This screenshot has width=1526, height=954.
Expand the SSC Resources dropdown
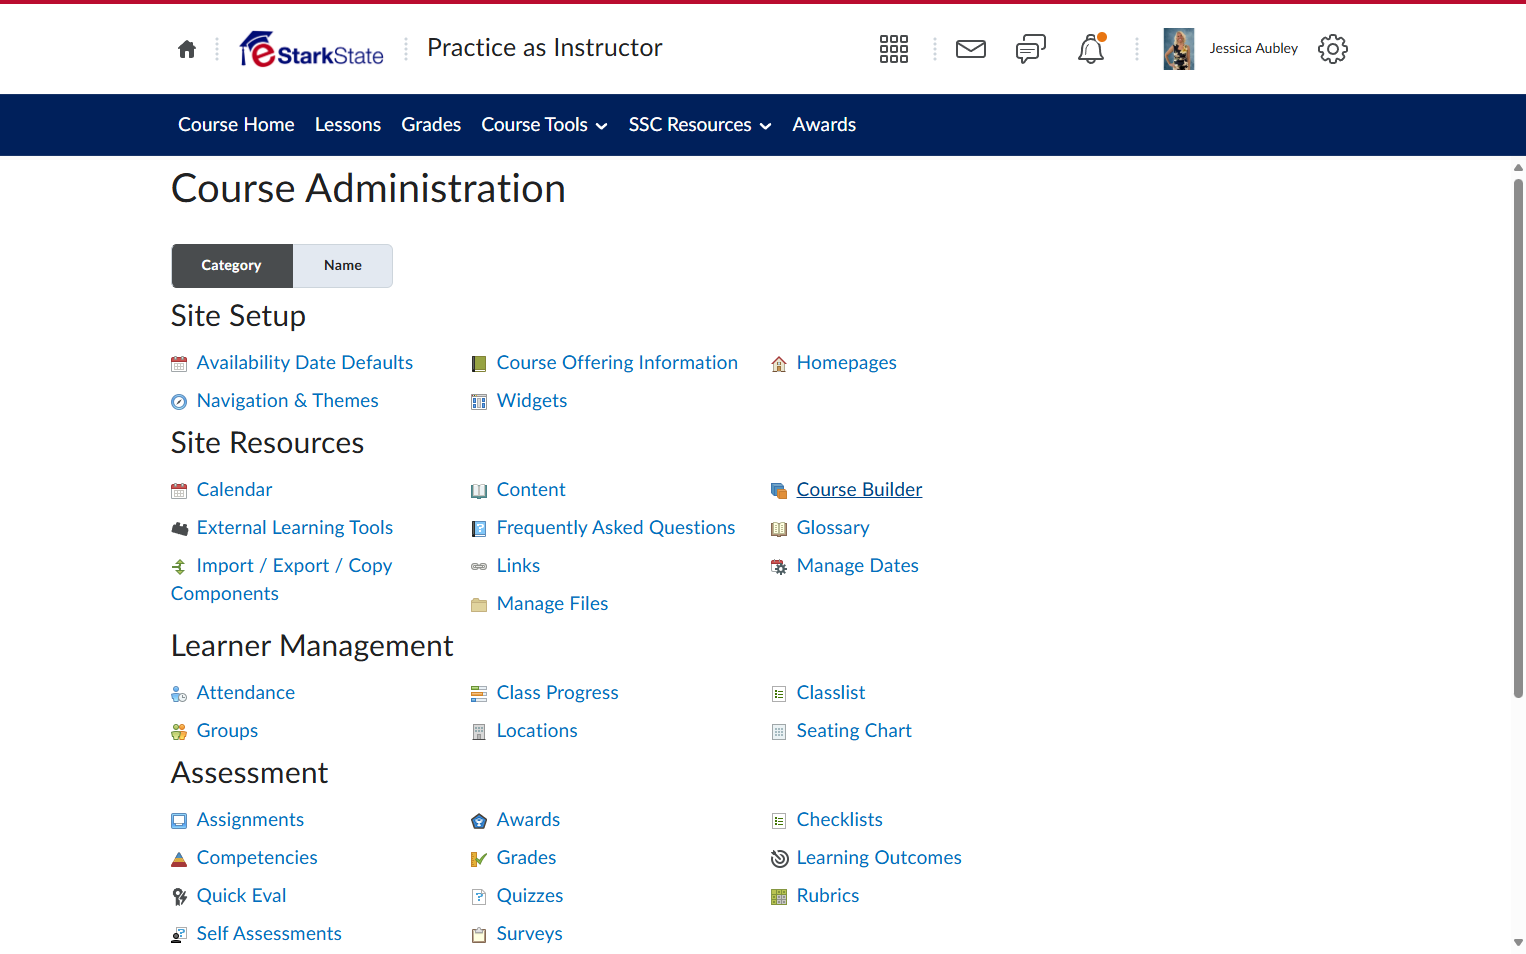(x=700, y=125)
